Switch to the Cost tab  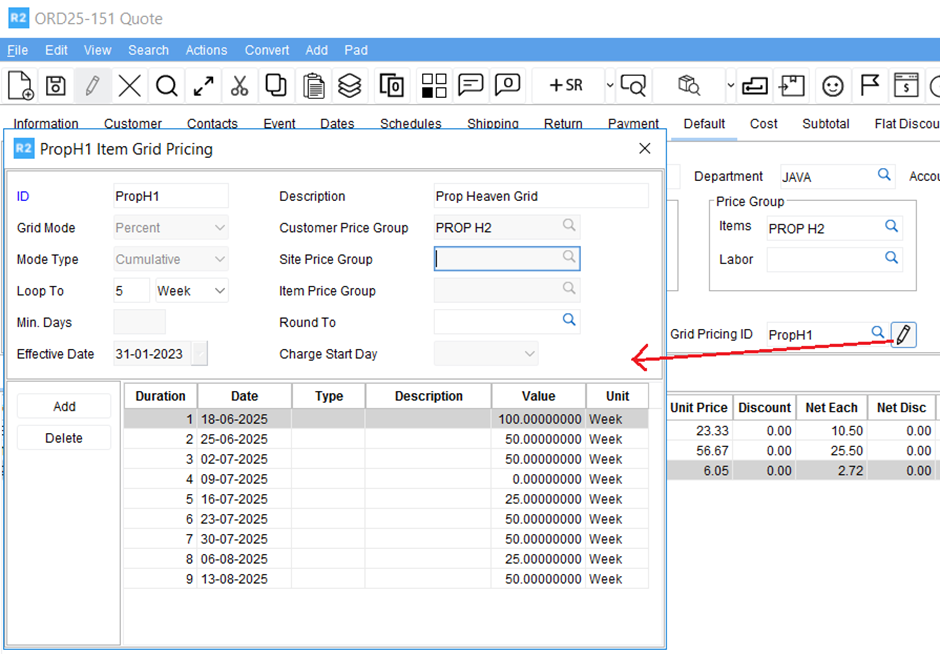(763, 124)
